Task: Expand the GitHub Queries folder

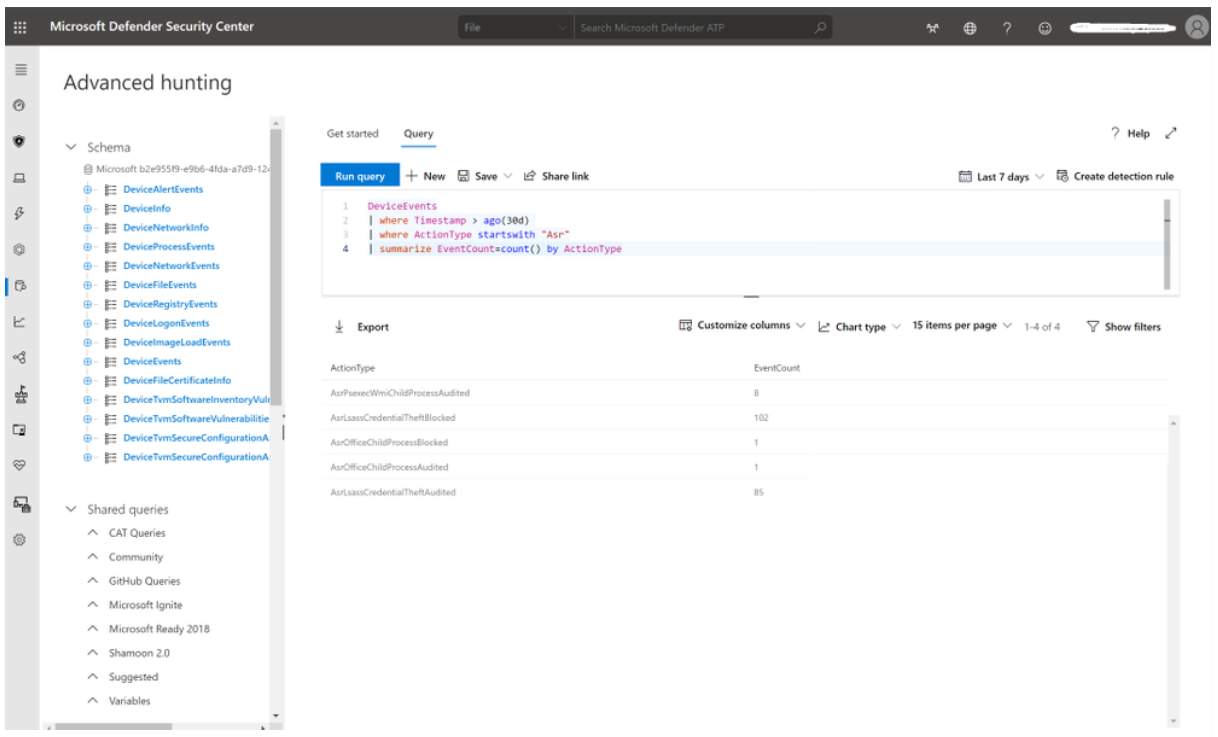Action: coord(94,581)
